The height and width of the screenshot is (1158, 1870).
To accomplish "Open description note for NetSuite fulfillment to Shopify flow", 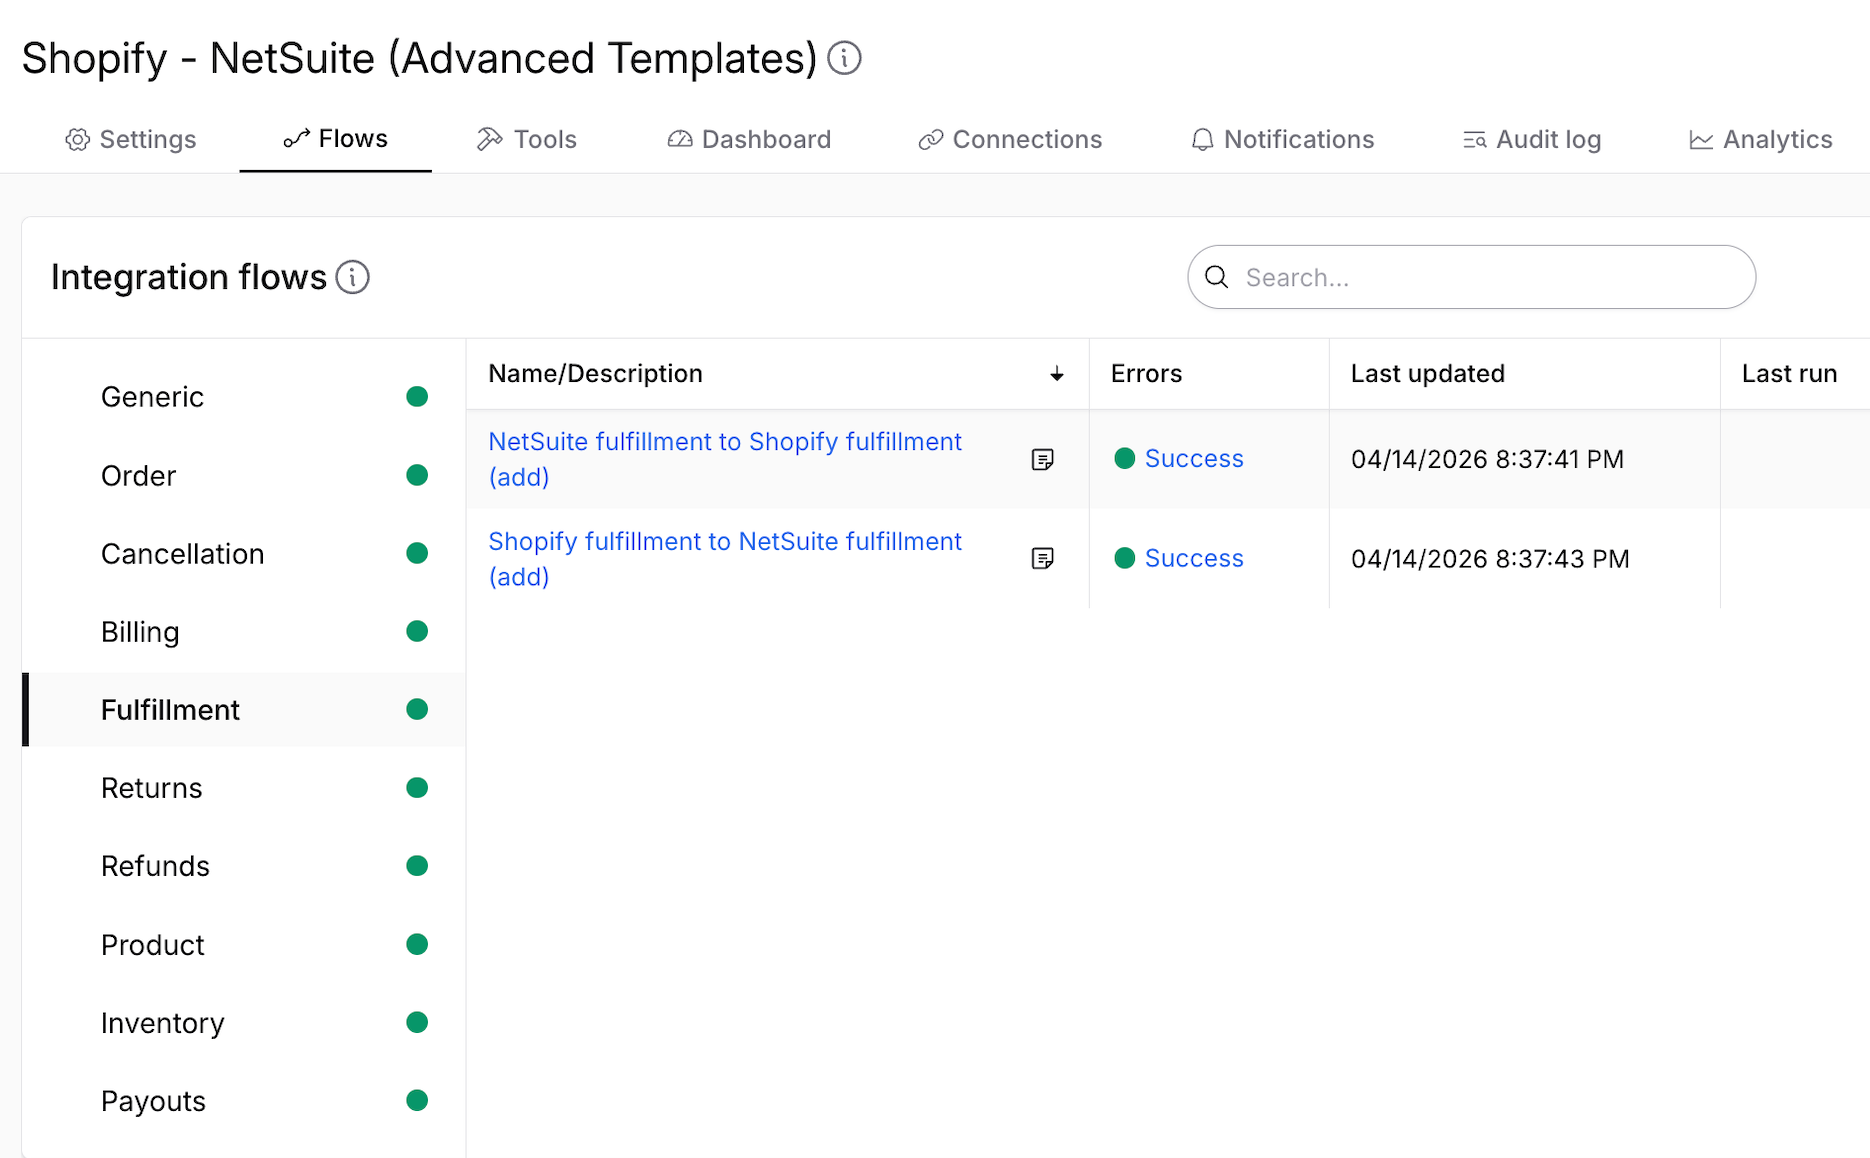I will pyautogui.click(x=1042, y=459).
